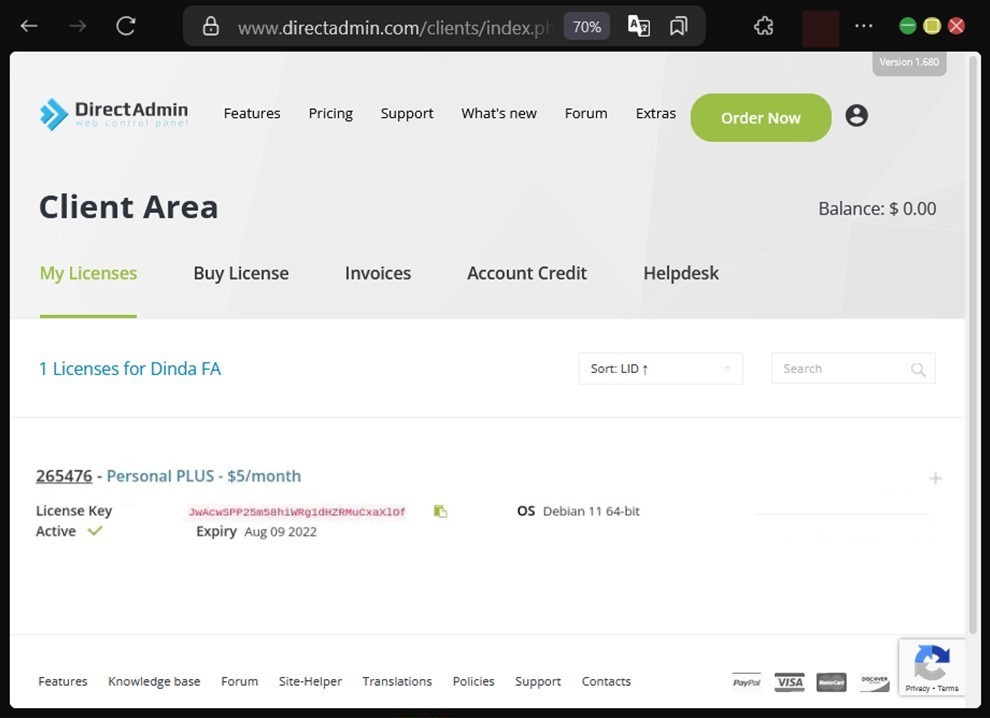The height and width of the screenshot is (718, 990).
Task: Copy the license key with clipboard icon
Action: tap(440, 511)
